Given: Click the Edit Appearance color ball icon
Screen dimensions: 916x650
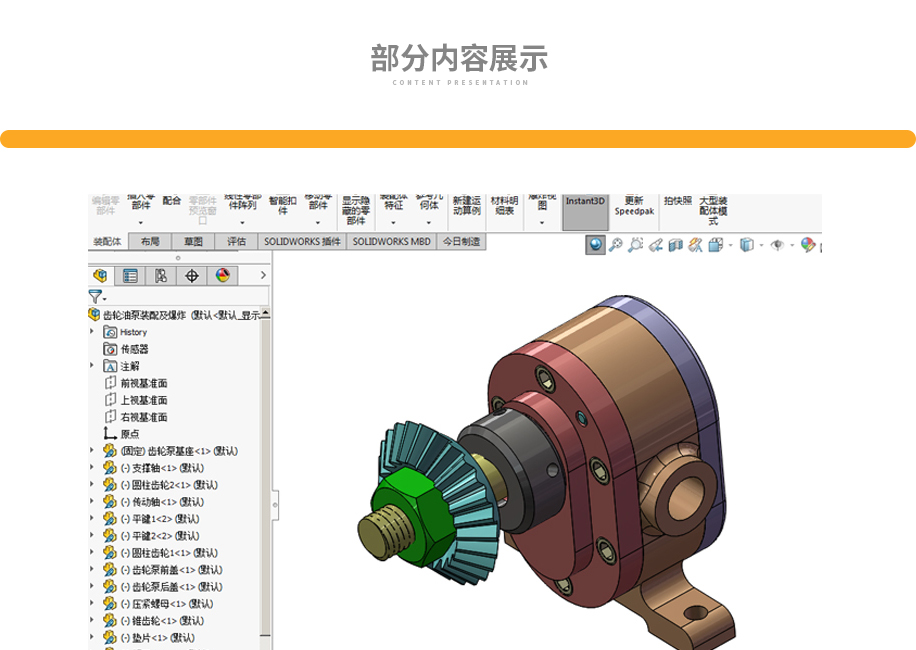Looking at the screenshot, I should [807, 245].
